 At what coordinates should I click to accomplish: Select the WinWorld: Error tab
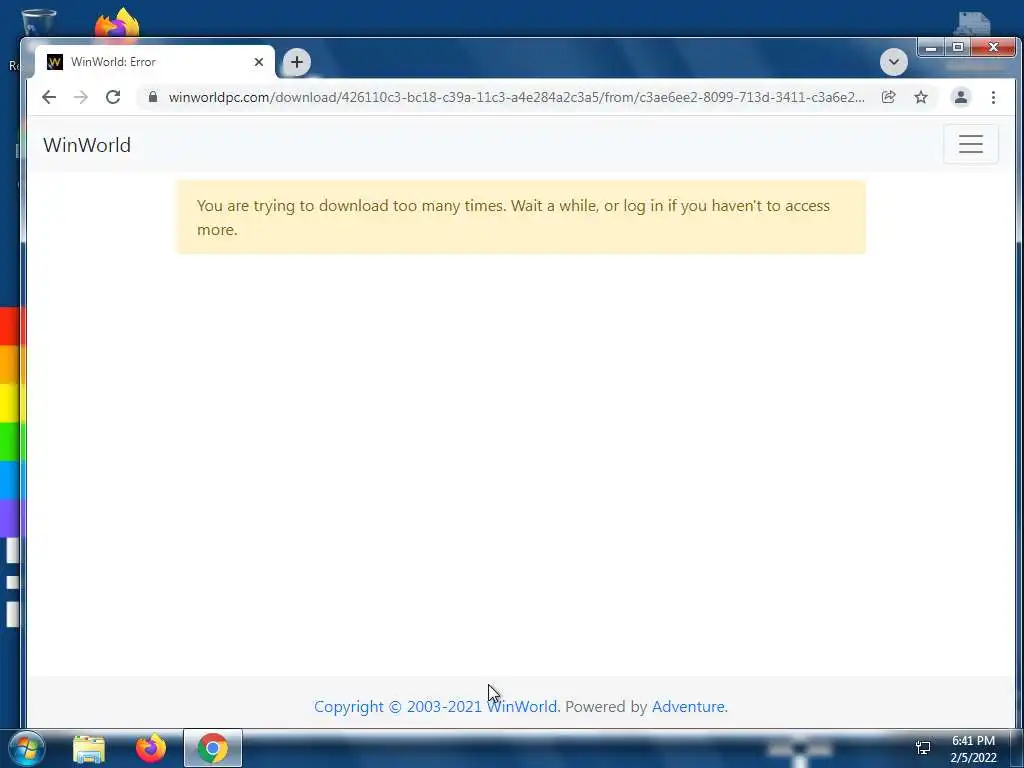(x=154, y=62)
